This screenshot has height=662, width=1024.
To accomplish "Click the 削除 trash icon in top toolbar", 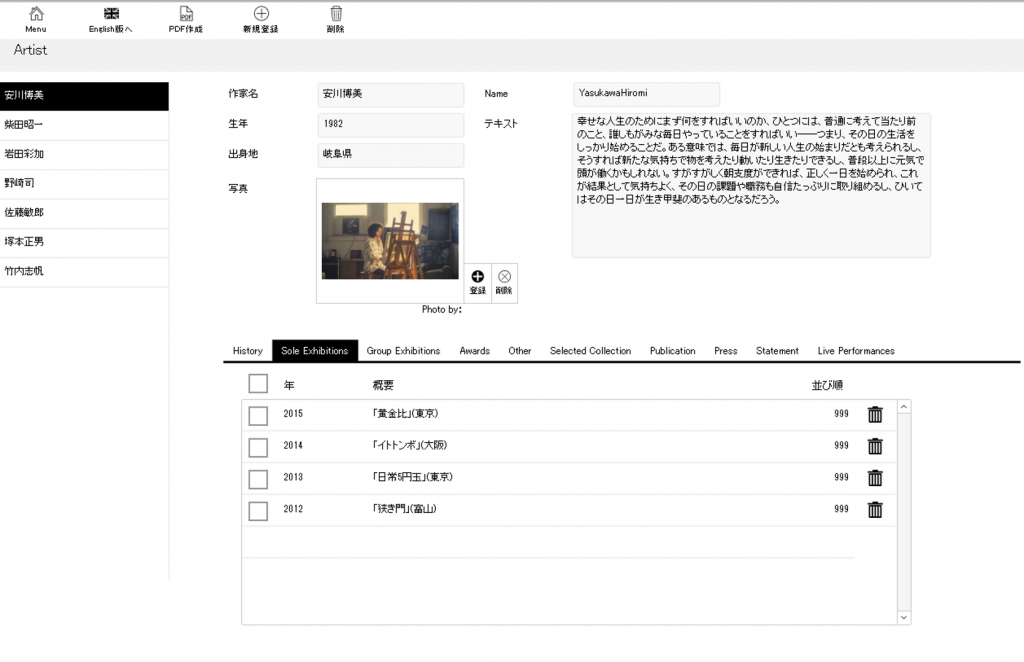I will click(336, 15).
